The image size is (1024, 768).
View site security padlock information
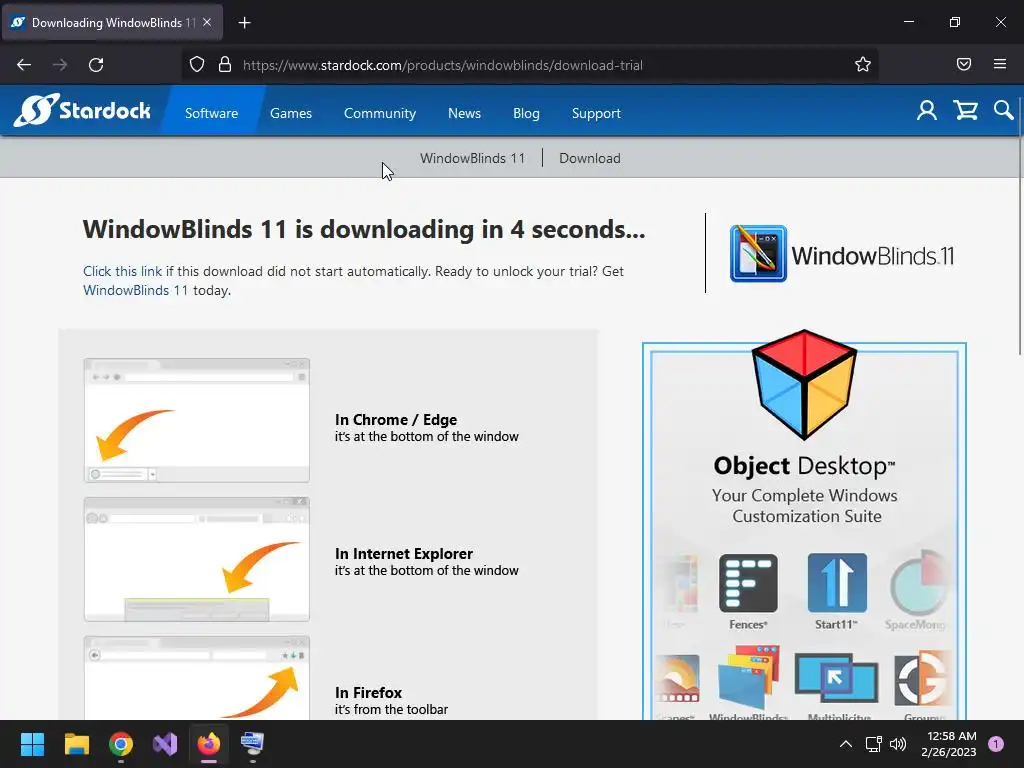pyautogui.click(x=225, y=65)
